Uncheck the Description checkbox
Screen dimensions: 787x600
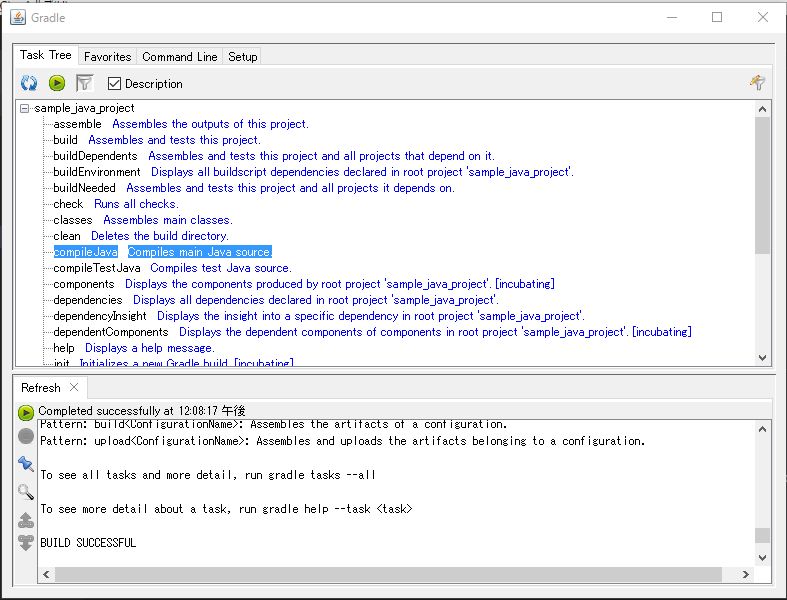(114, 84)
